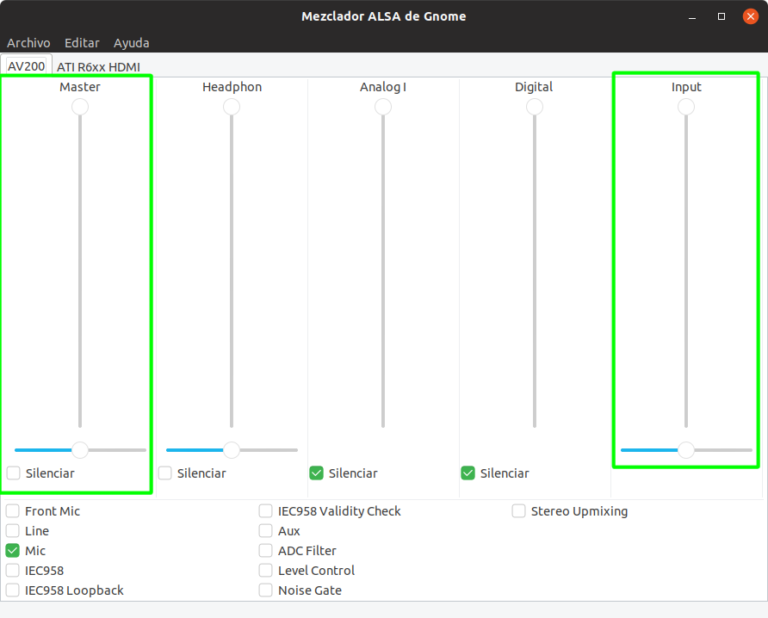Click the Input horizontal balance slider handle
This screenshot has width=768, height=618.
click(686, 450)
